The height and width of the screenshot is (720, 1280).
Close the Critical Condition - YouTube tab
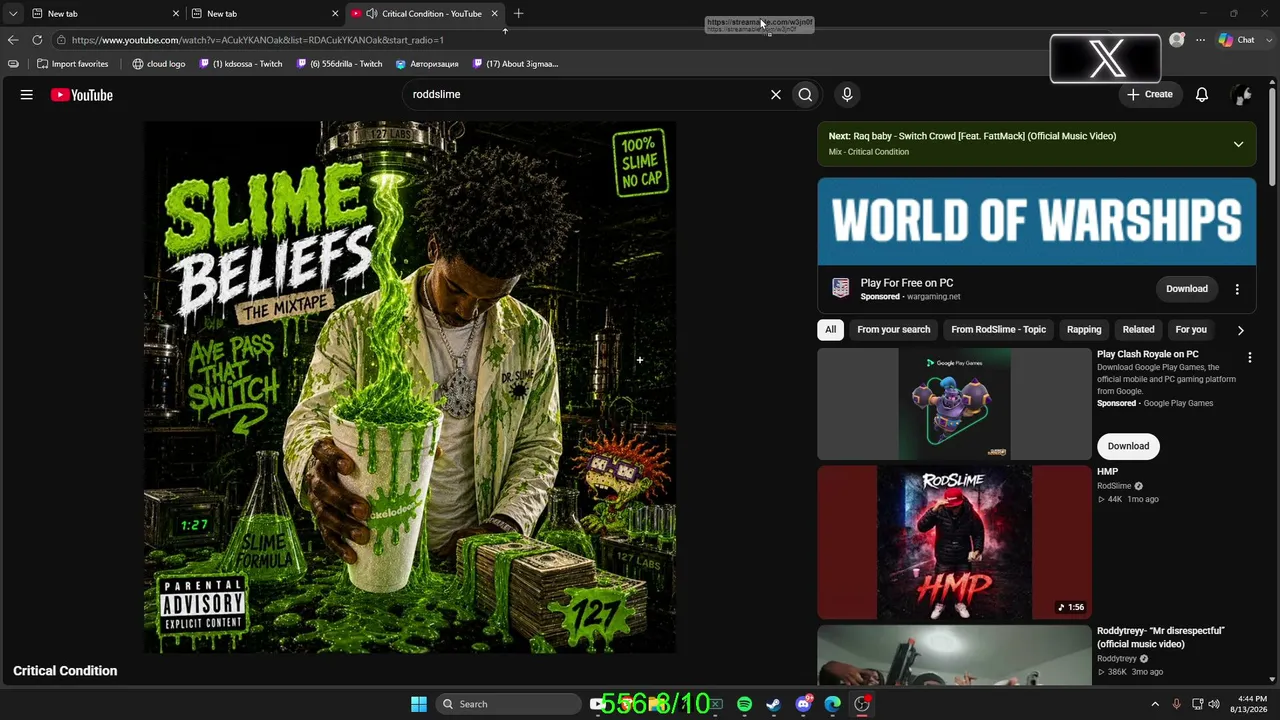[x=494, y=14]
